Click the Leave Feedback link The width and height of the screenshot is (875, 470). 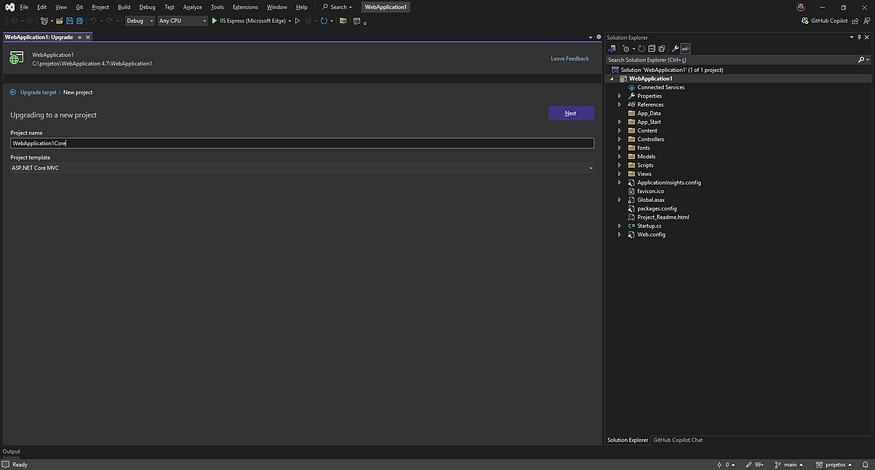pos(570,58)
